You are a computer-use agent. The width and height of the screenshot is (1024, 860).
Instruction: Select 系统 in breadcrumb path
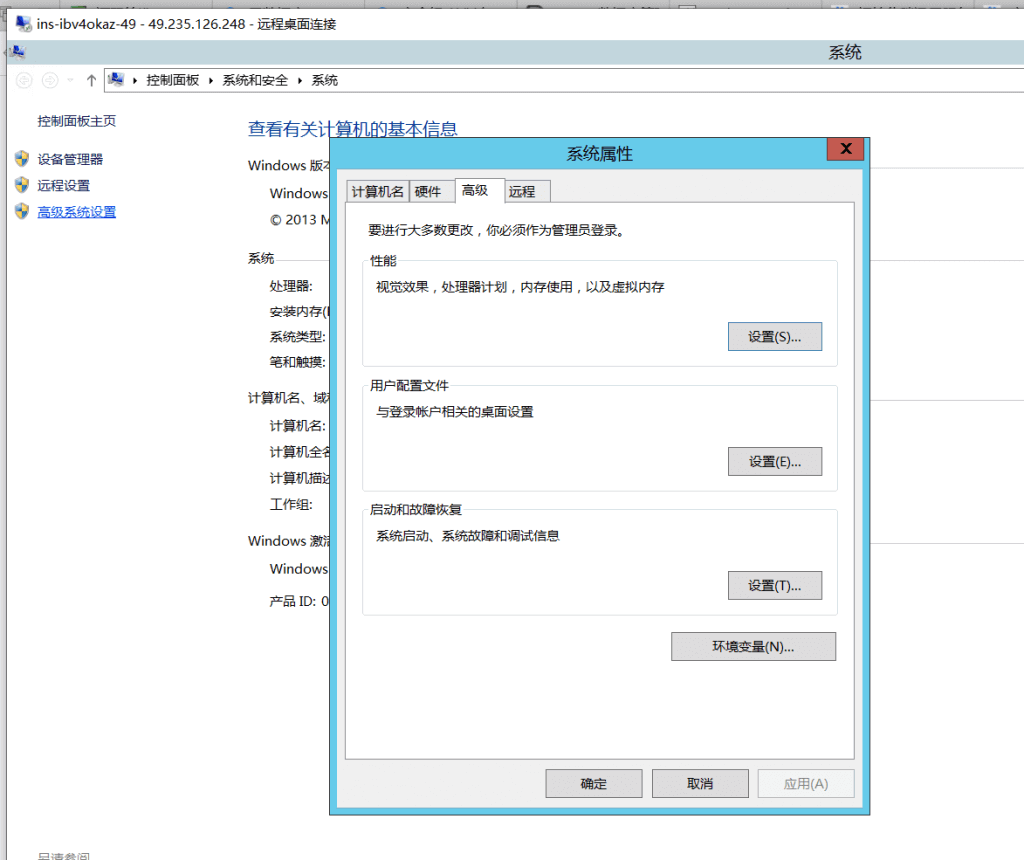[325, 80]
